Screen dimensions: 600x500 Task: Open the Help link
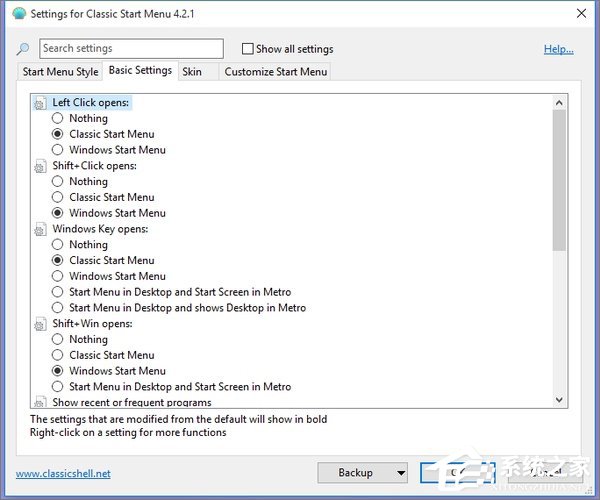pos(558,49)
